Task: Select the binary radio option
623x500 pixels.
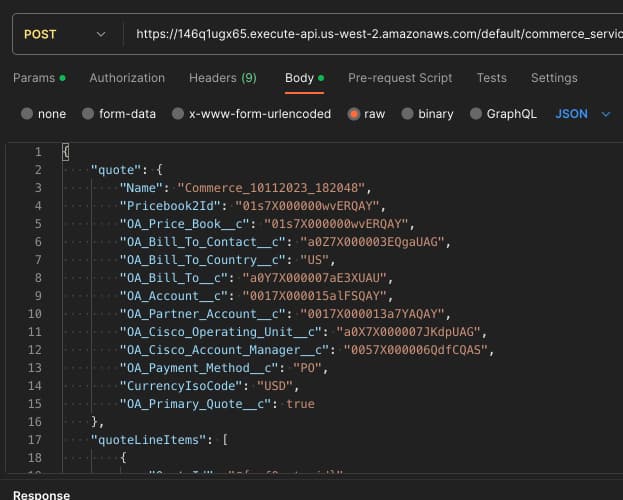Action: pos(407,114)
